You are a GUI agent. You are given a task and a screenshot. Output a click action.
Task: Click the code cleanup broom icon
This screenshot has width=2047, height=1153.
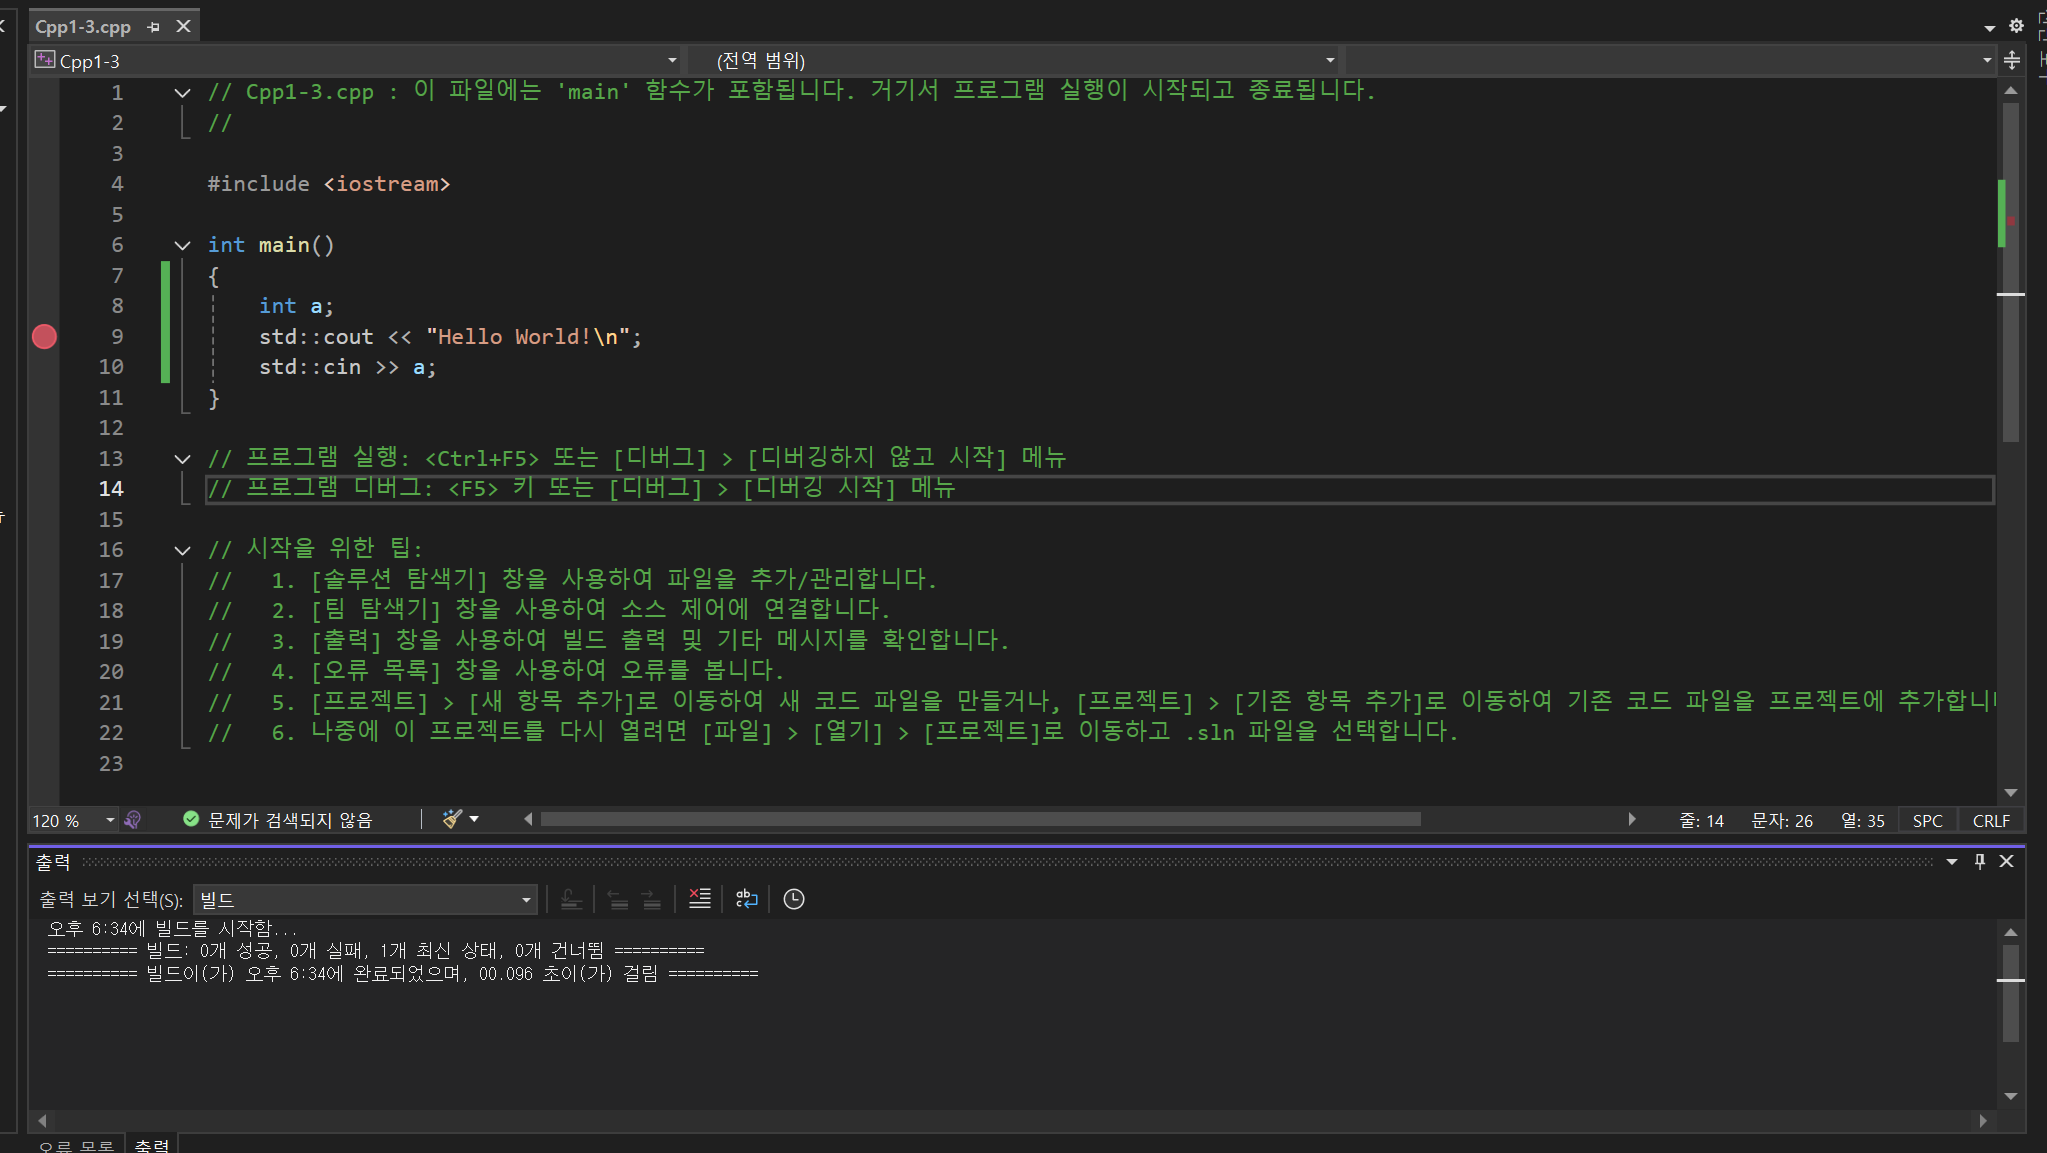tap(452, 820)
